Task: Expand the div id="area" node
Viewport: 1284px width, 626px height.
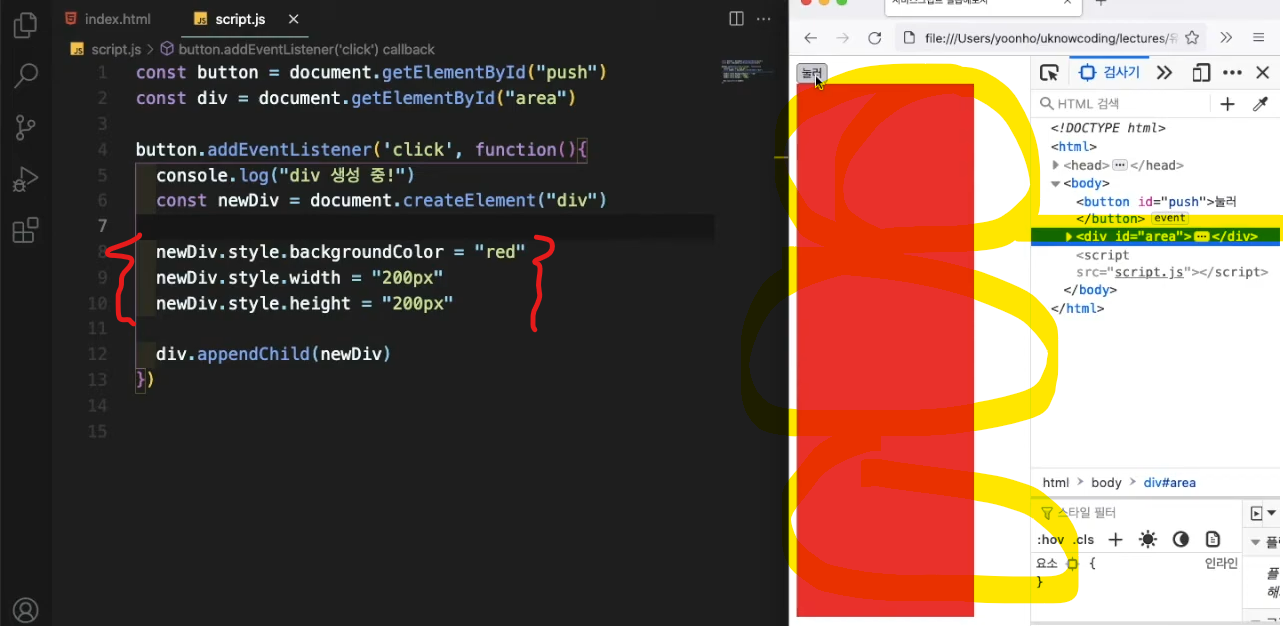Action: tap(1069, 237)
